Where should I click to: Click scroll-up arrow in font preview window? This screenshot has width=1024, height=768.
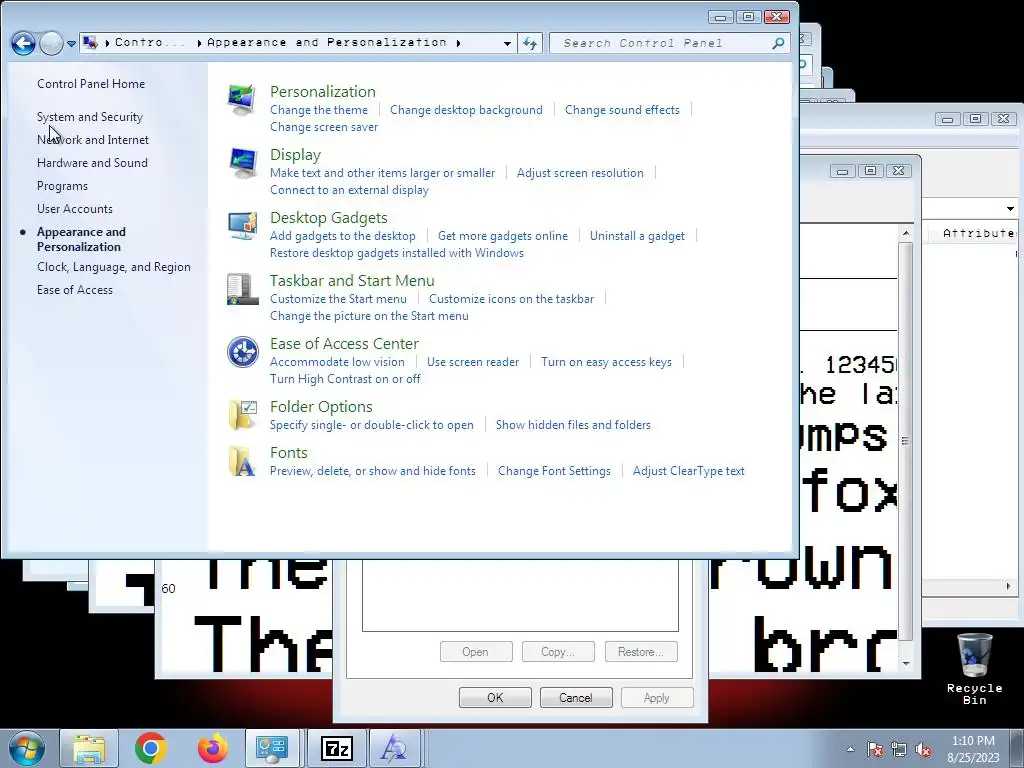pyautogui.click(x=906, y=232)
